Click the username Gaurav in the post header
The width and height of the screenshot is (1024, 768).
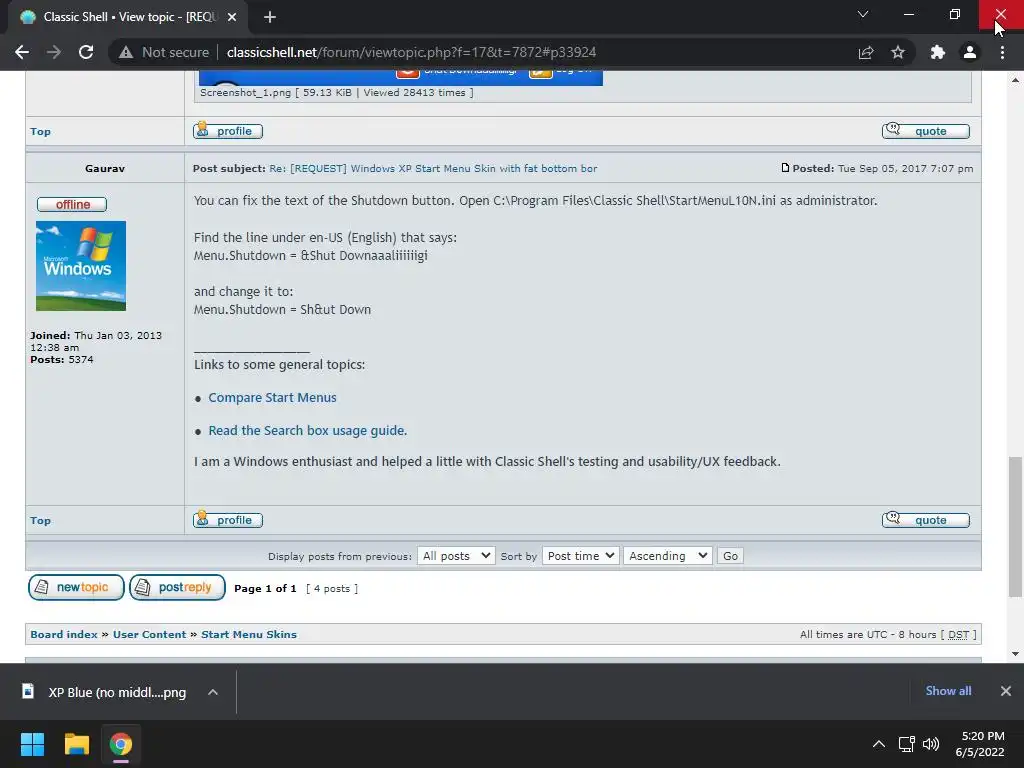pos(104,168)
